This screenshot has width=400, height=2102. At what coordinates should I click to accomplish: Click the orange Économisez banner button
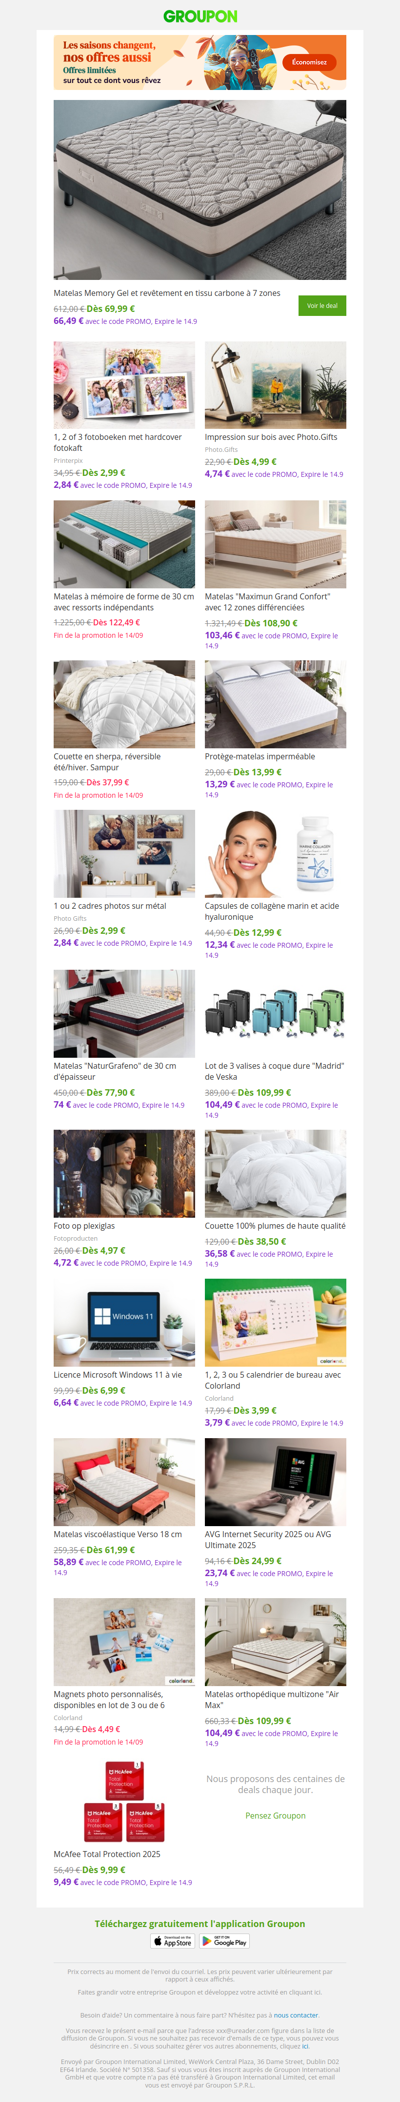[309, 62]
